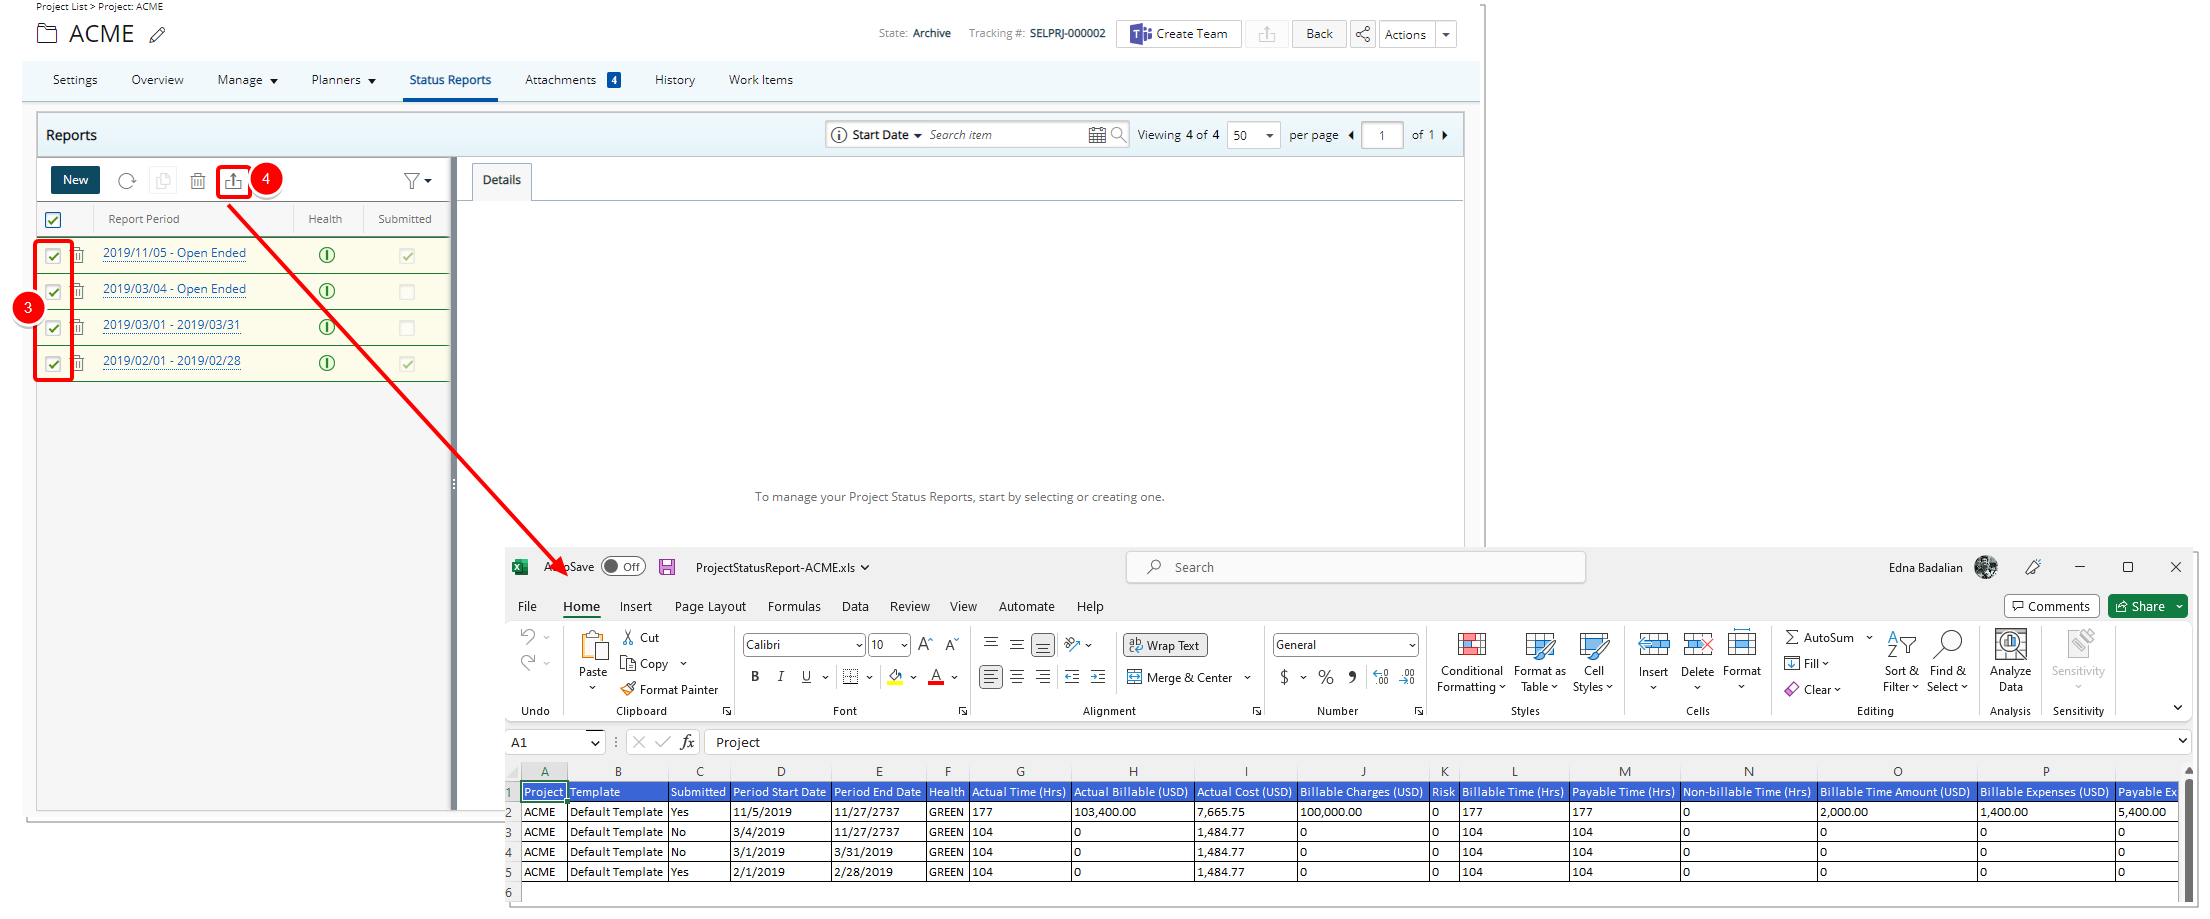Toggle Submitted checkbox for 2019/03/04 row
The width and height of the screenshot is (2210, 919).
[x=406, y=292]
